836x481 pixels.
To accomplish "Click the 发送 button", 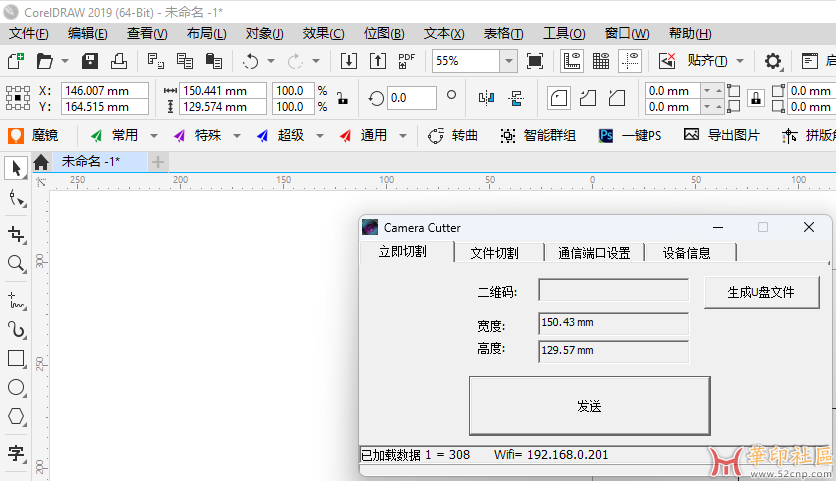I will [590, 406].
